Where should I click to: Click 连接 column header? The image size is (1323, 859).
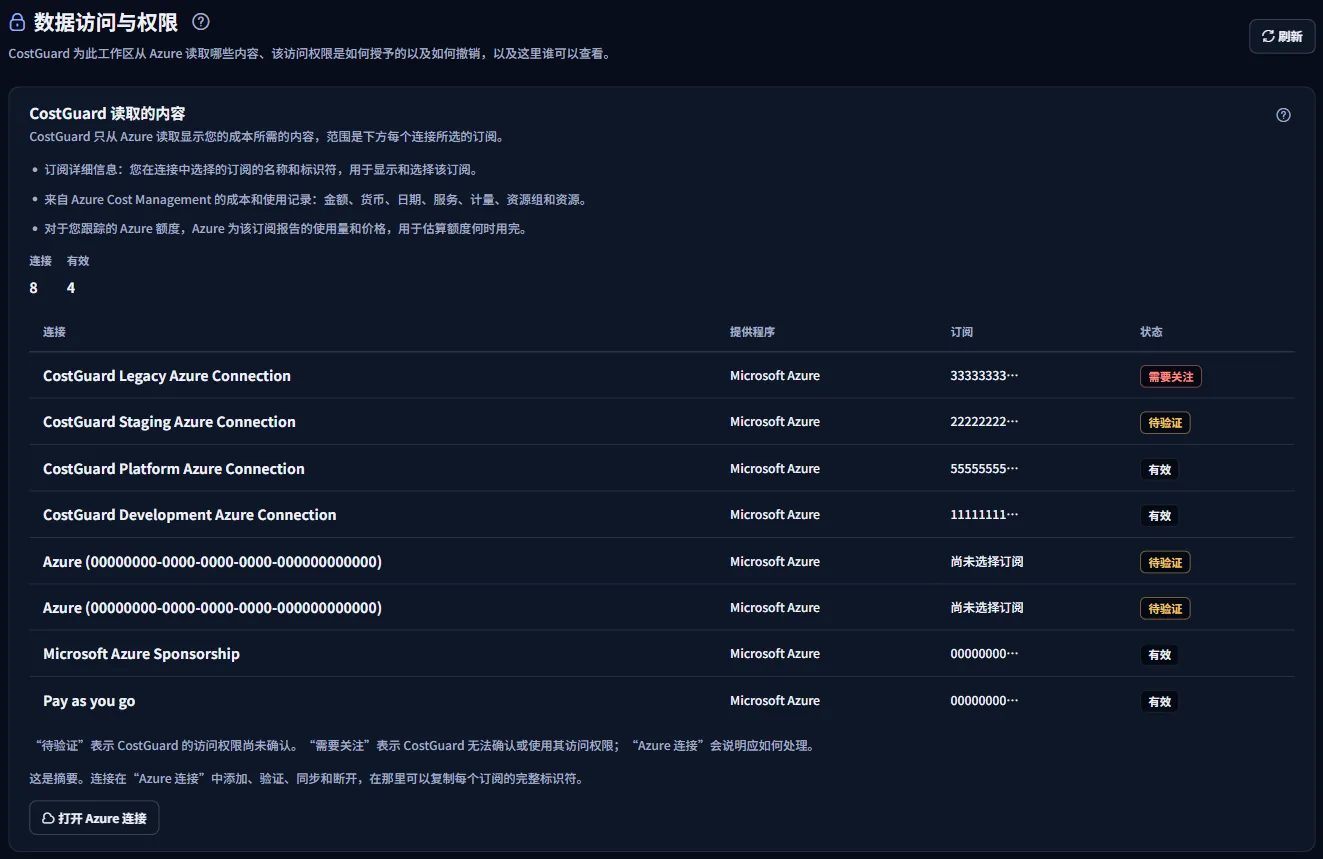click(54, 332)
